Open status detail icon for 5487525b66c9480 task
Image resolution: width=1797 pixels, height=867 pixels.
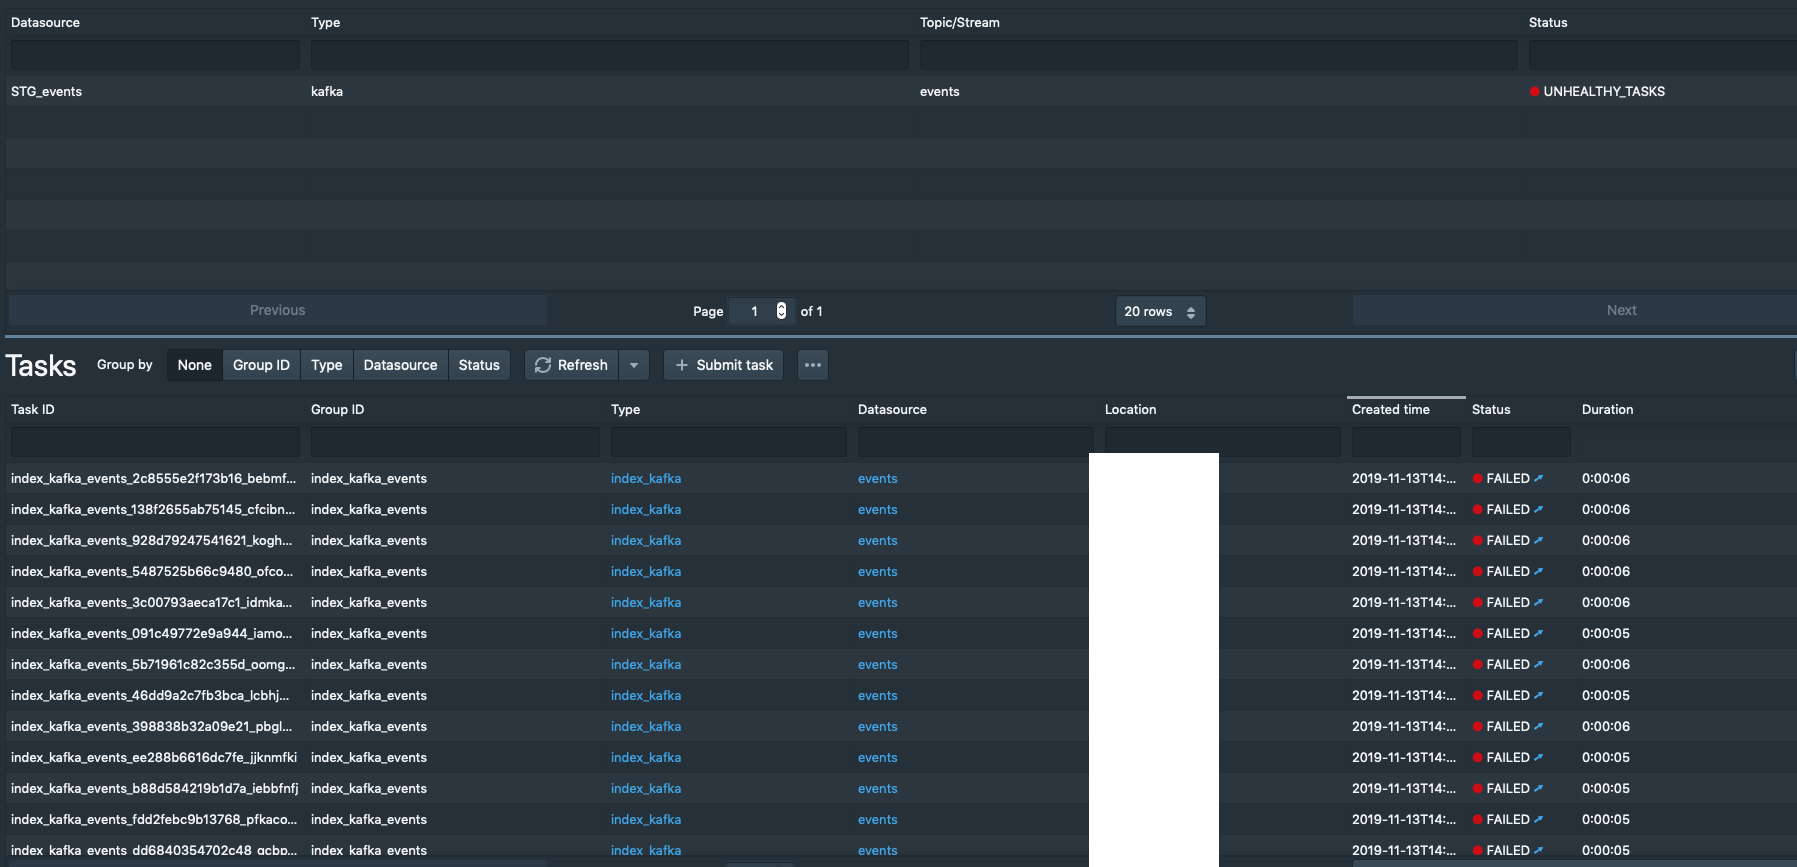[1538, 571]
